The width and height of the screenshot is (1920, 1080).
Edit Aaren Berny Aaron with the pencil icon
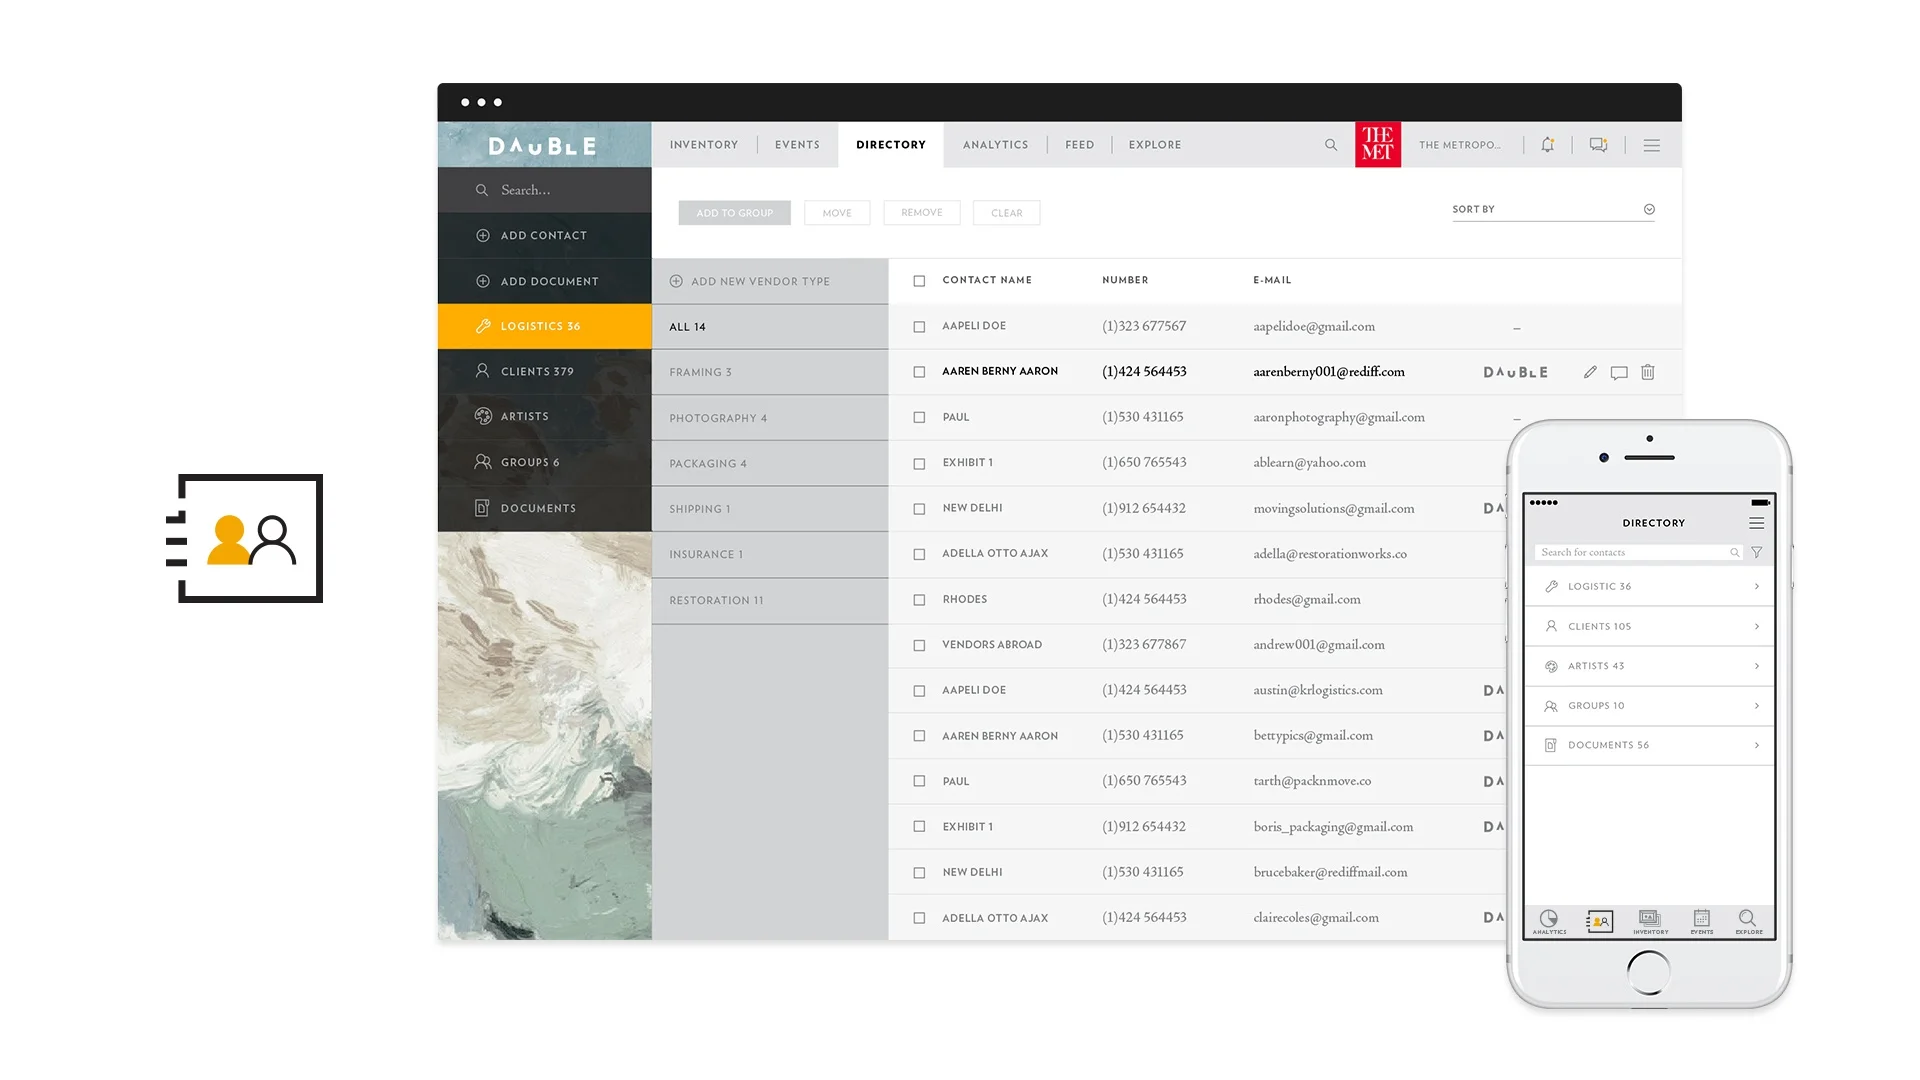click(x=1590, y=372)
